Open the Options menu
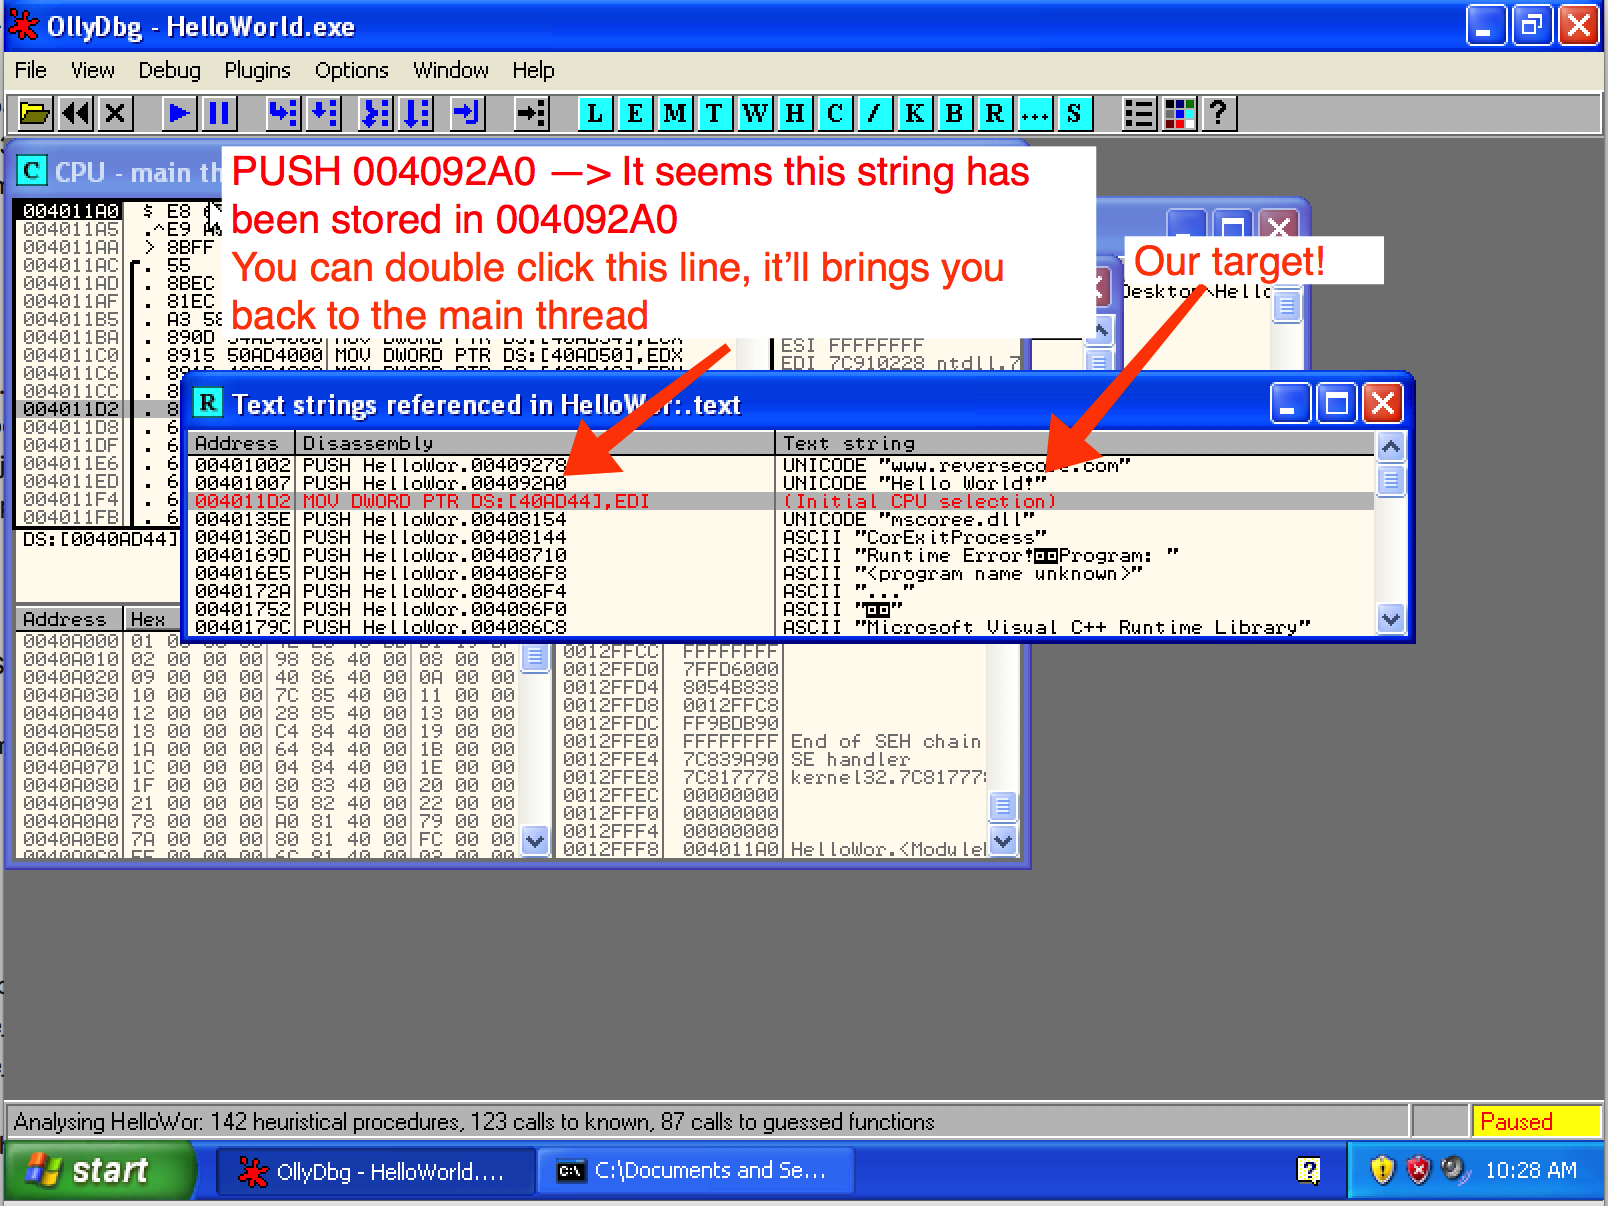Viewport: 1608px width, 1206px height. point(351,70)
